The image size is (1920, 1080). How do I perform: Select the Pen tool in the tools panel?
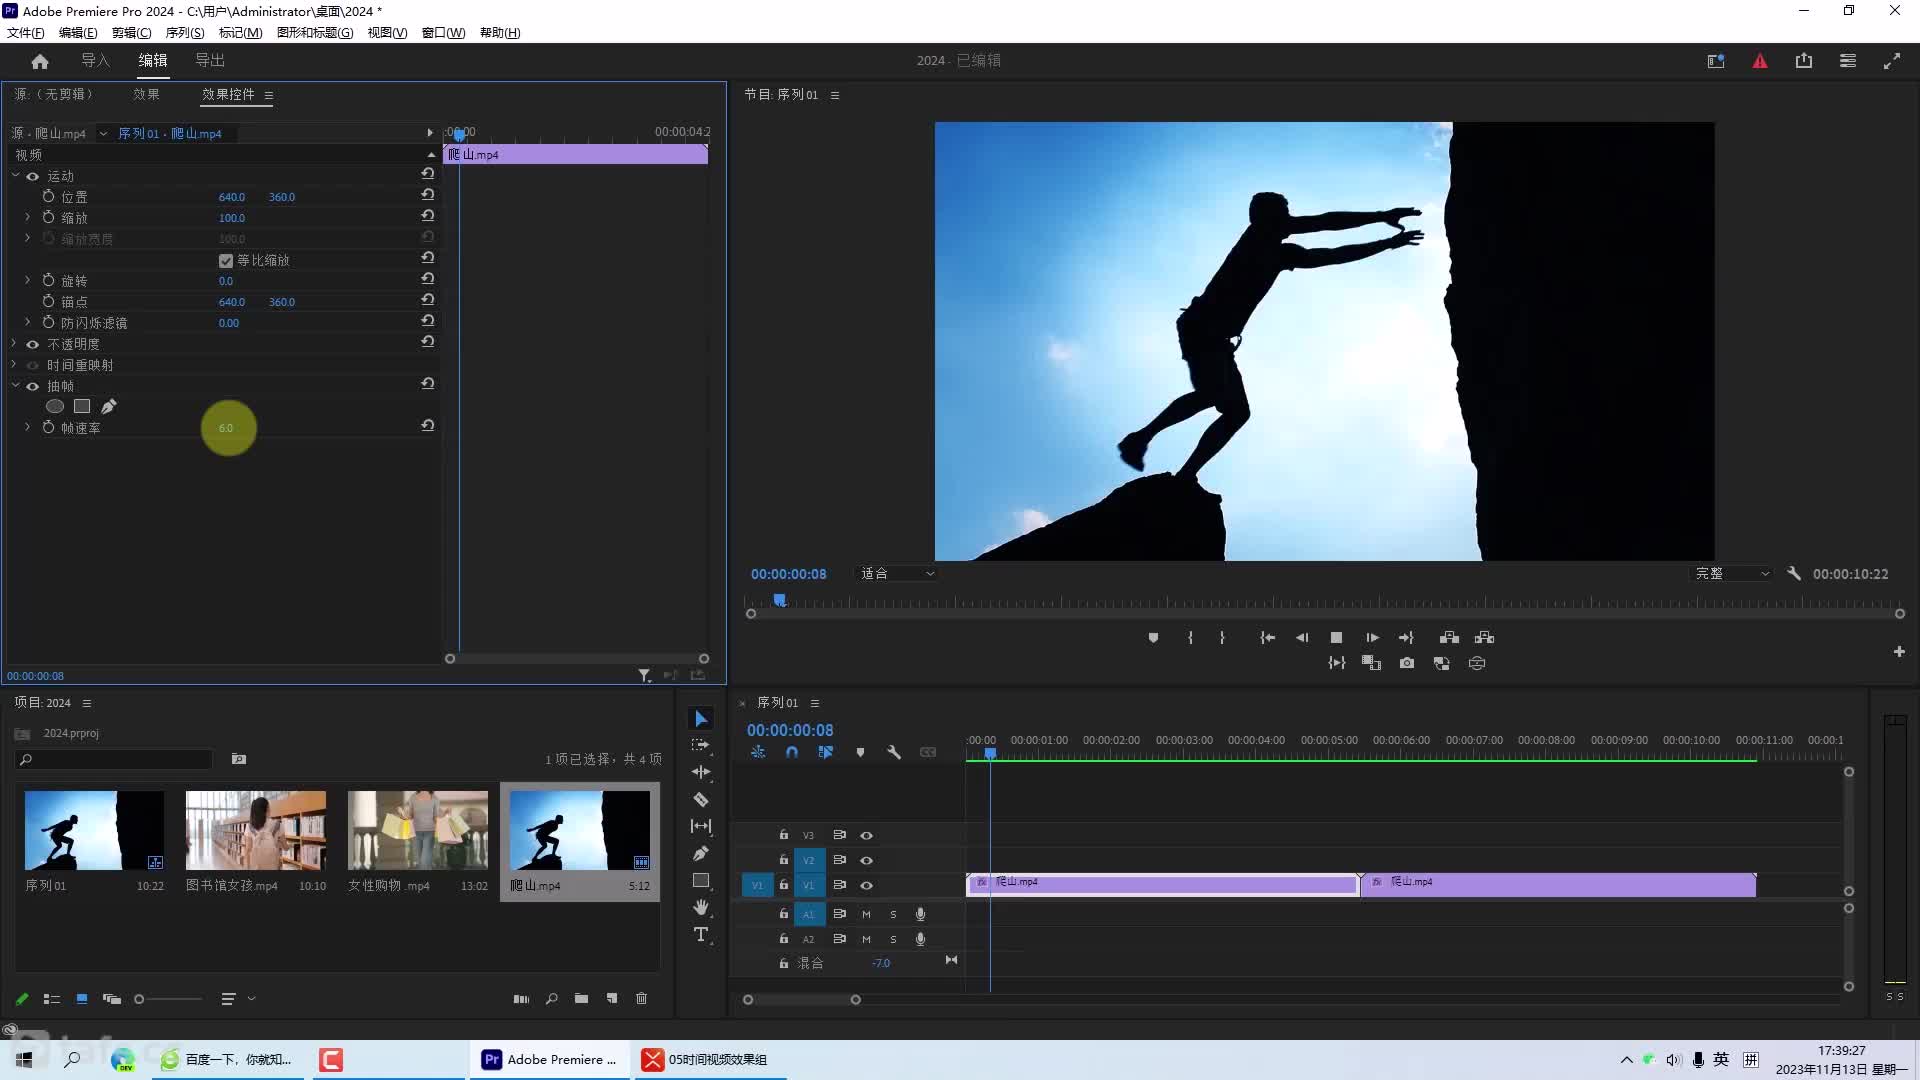pos(701,853)
